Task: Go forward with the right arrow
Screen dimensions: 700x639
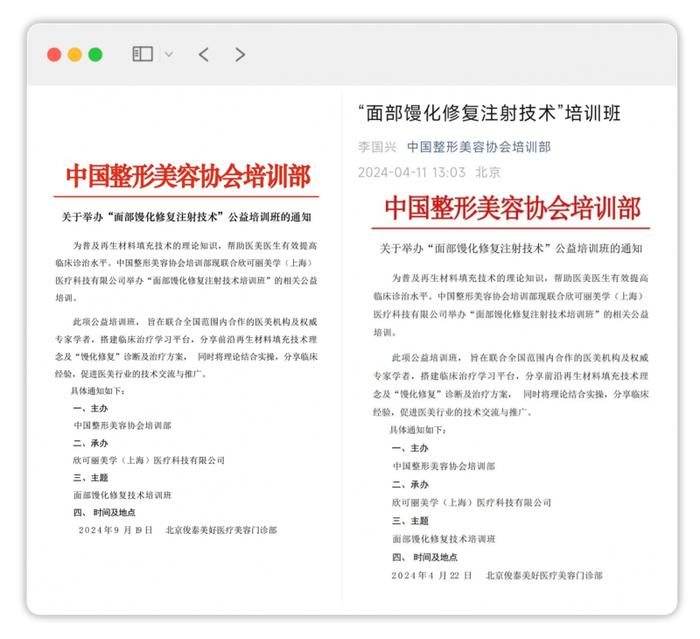Action: [240, 54]
